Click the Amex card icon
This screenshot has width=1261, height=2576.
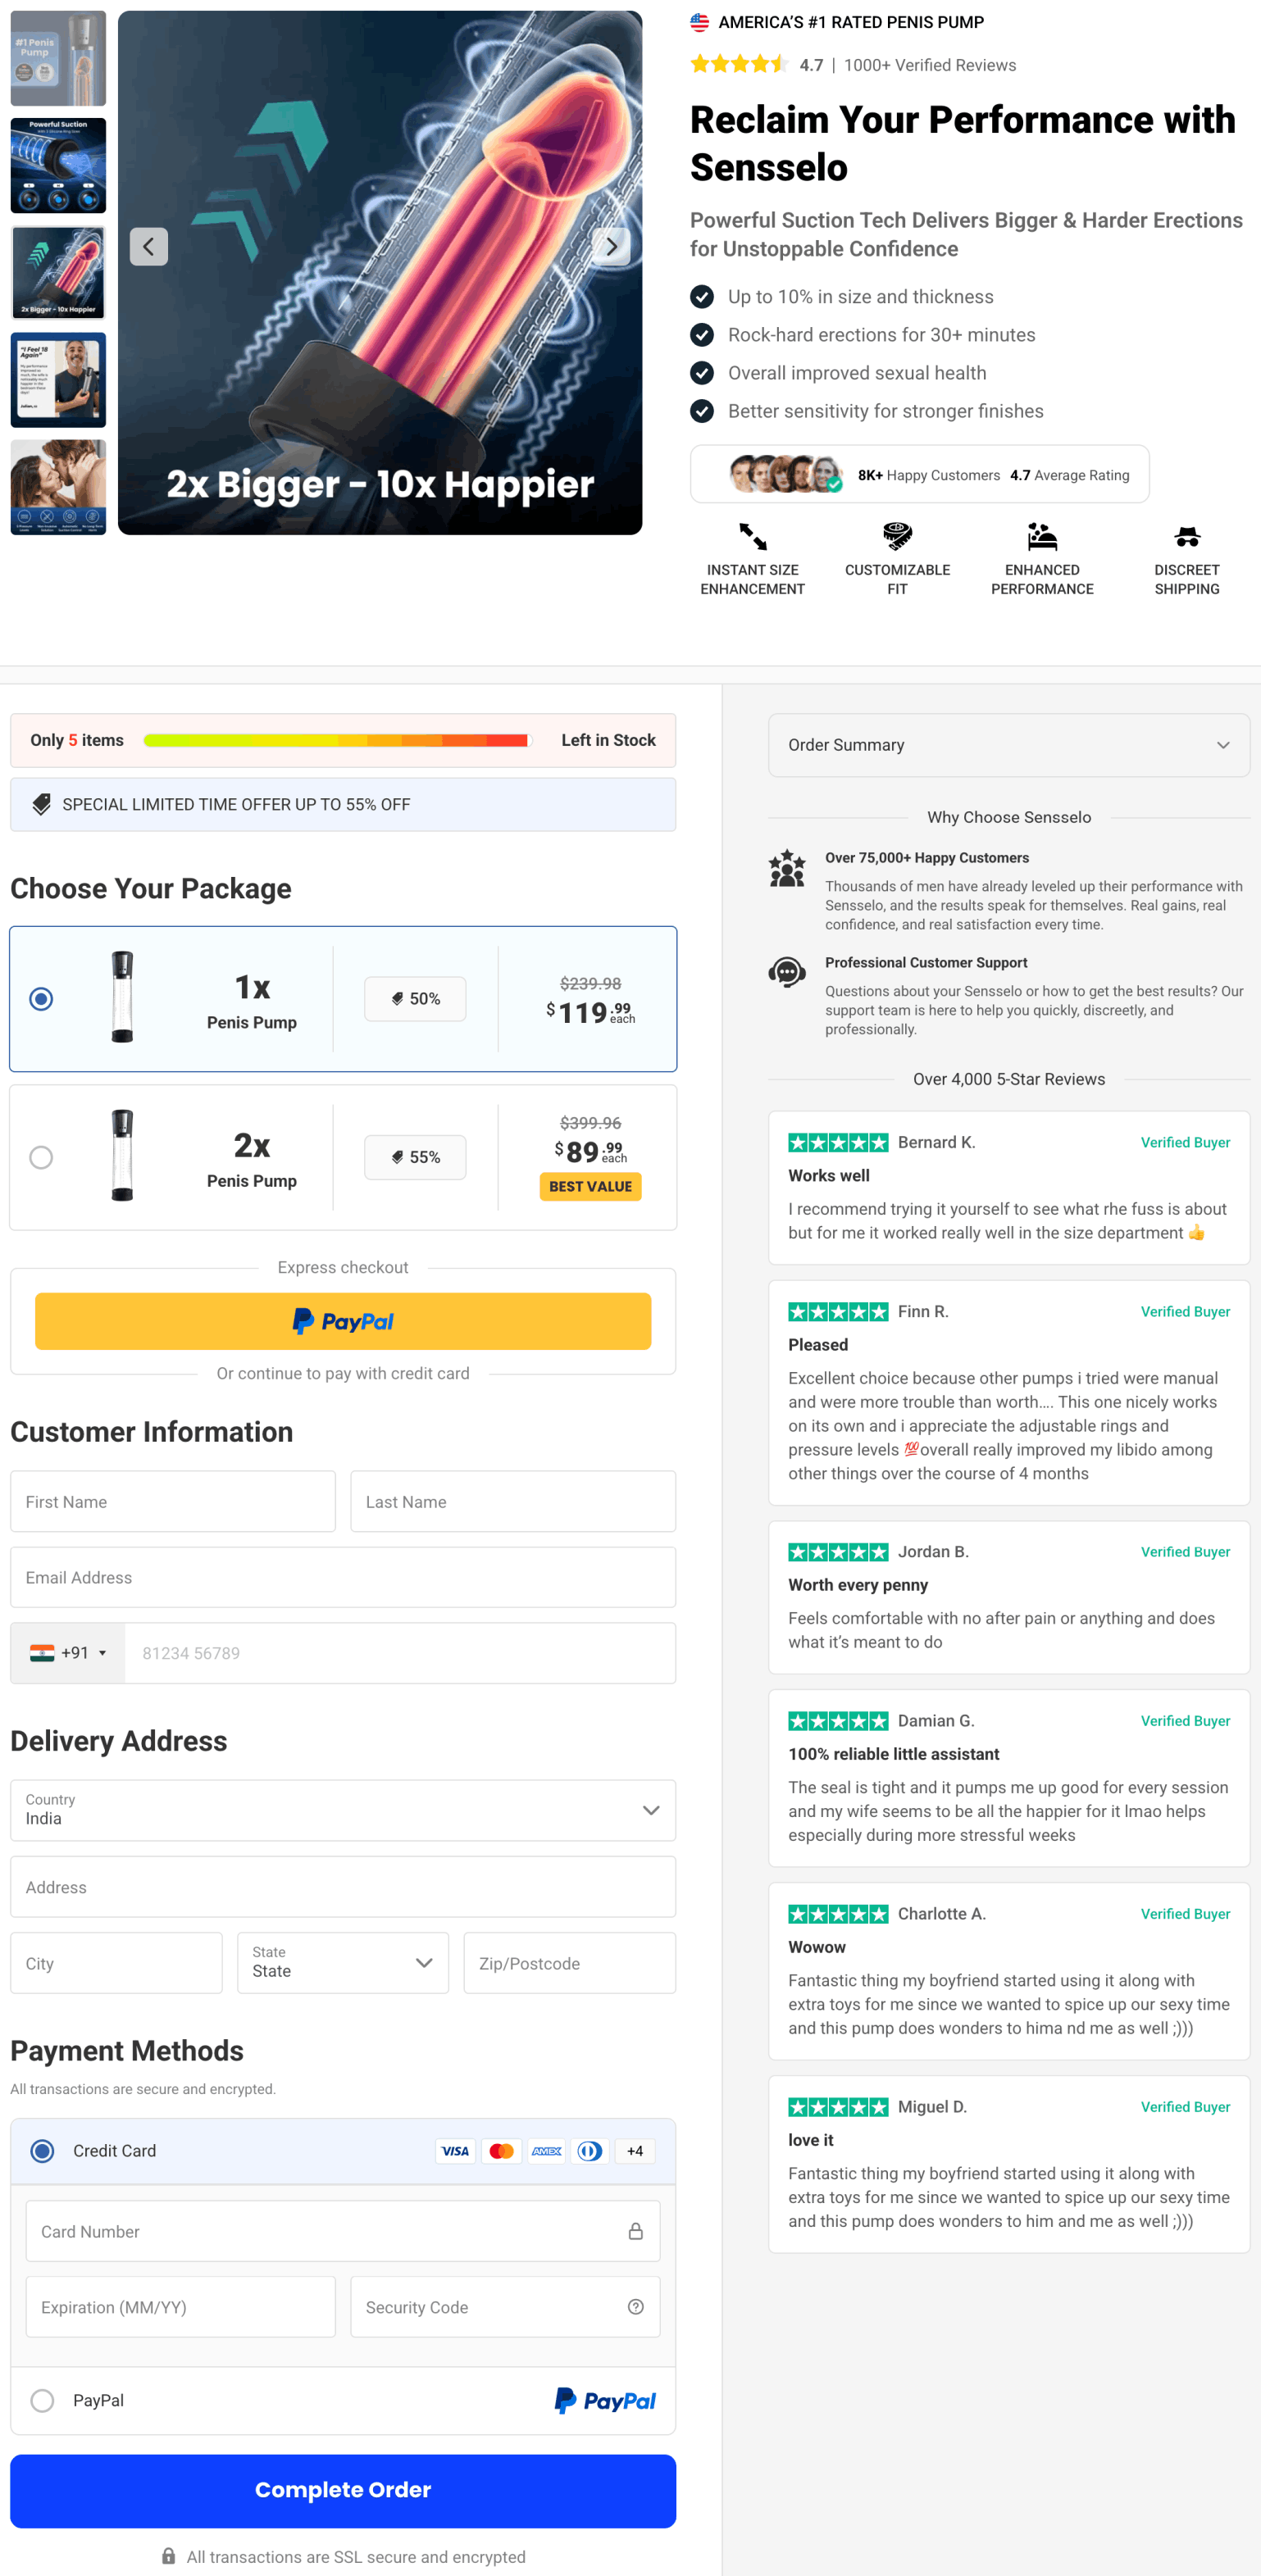(x=546, y=2151)
